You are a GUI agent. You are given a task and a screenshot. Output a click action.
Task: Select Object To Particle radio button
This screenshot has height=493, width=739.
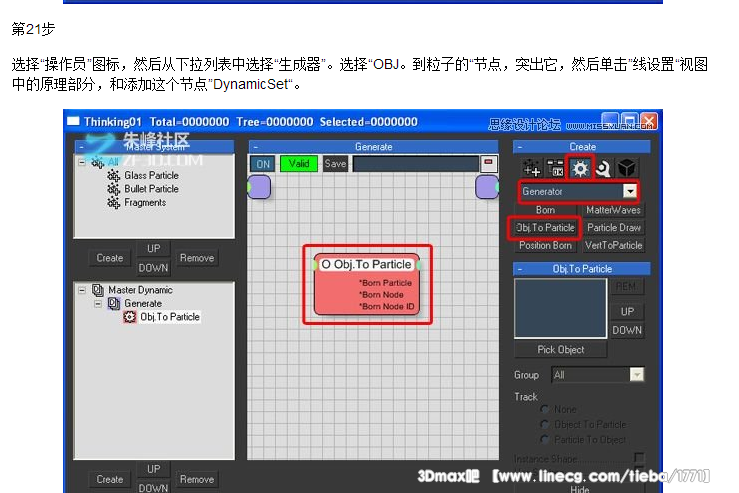tap(545, 424)
